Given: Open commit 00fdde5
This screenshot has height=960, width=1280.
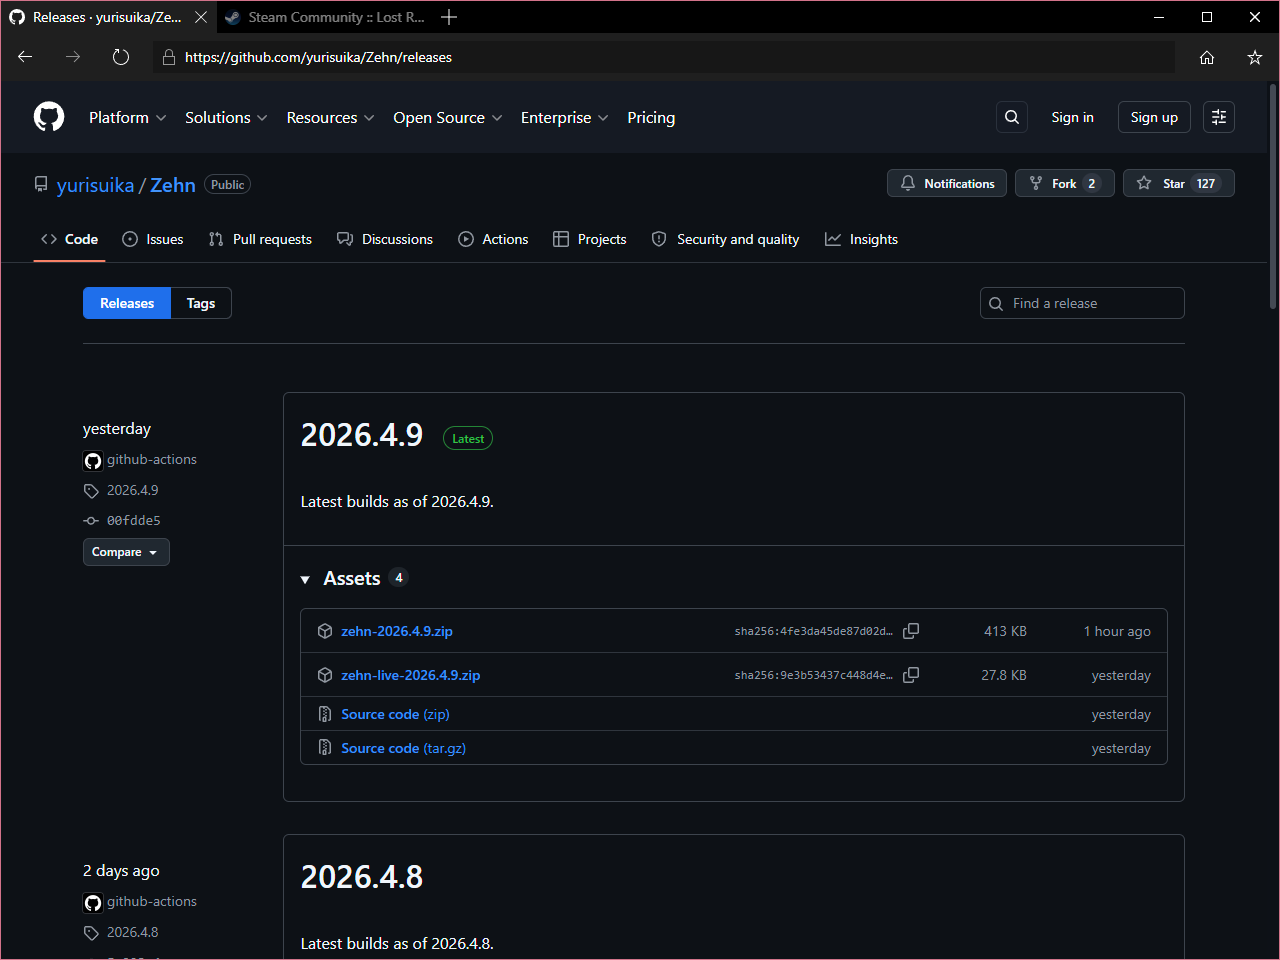Looking at the screenshot, I should 134,521.
